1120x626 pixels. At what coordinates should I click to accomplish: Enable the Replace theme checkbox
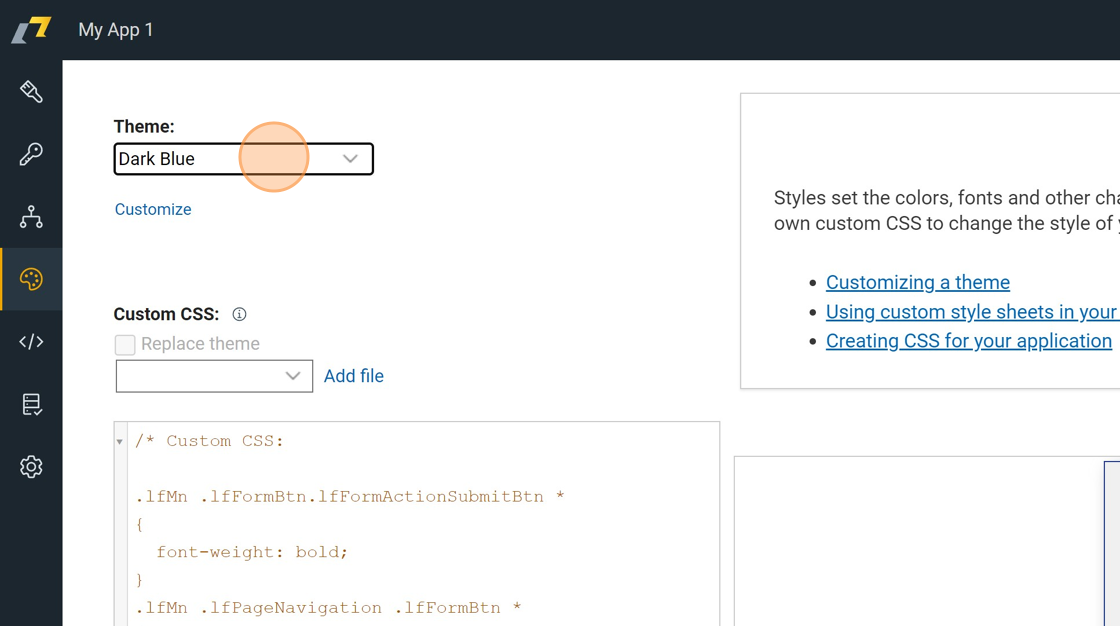tap(125, 344)
